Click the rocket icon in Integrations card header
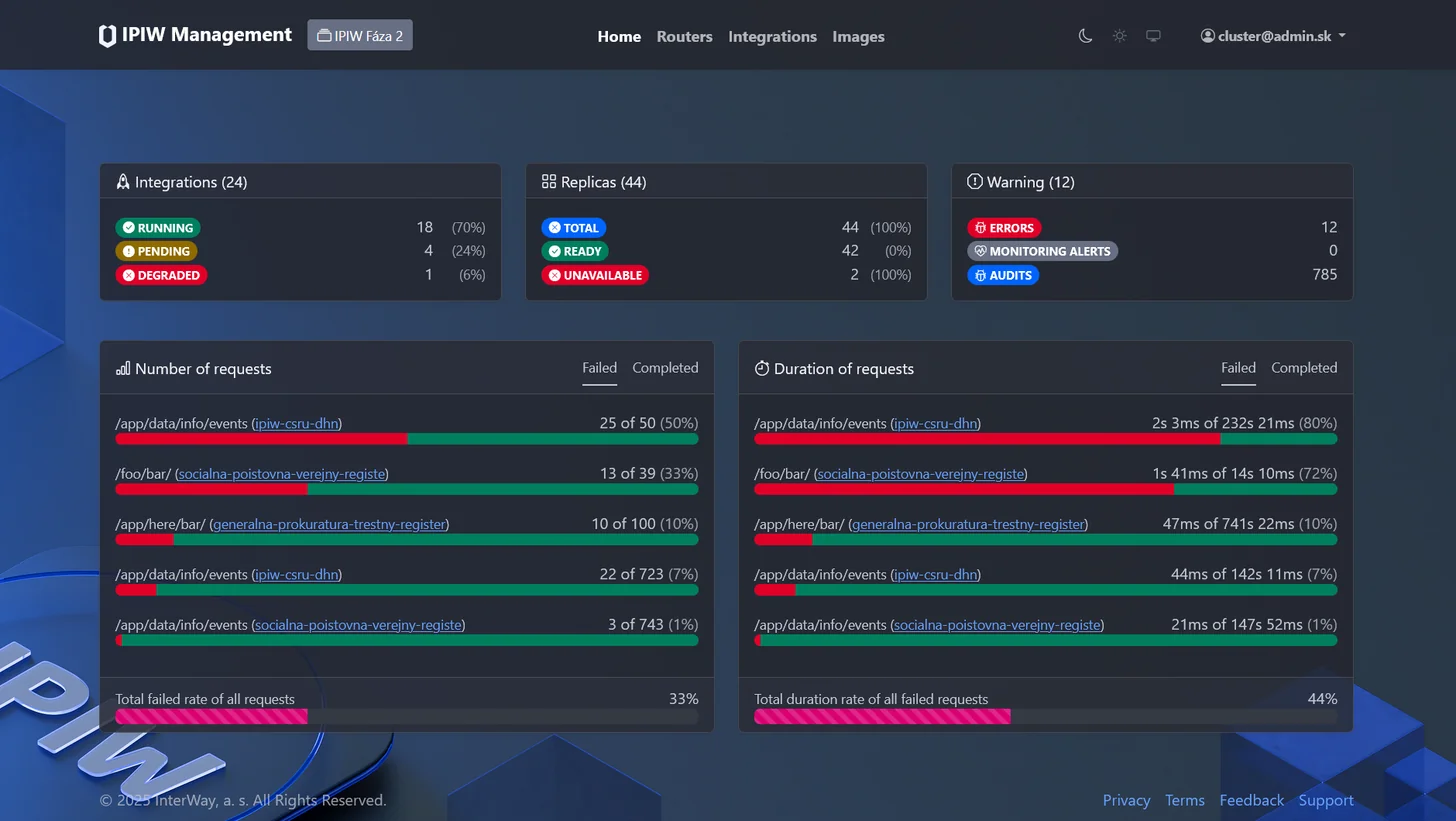Image resolution: width=1456 pixels, height=821 pixels. [123, 182]
